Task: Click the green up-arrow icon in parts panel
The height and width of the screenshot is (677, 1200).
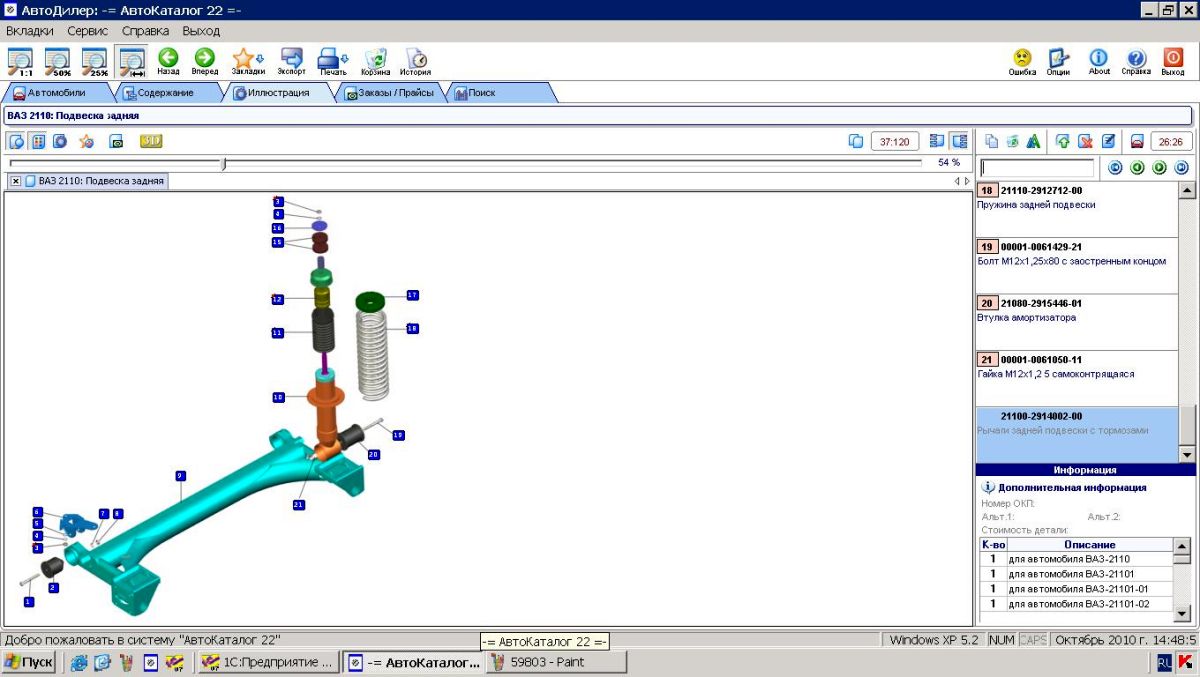Action: pyautogui.click(x=1063, y=141)
